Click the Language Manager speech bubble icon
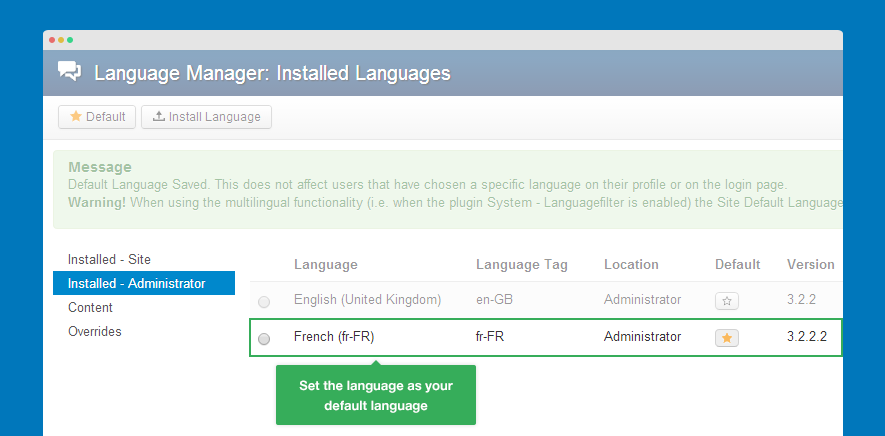 pos(69,72)
